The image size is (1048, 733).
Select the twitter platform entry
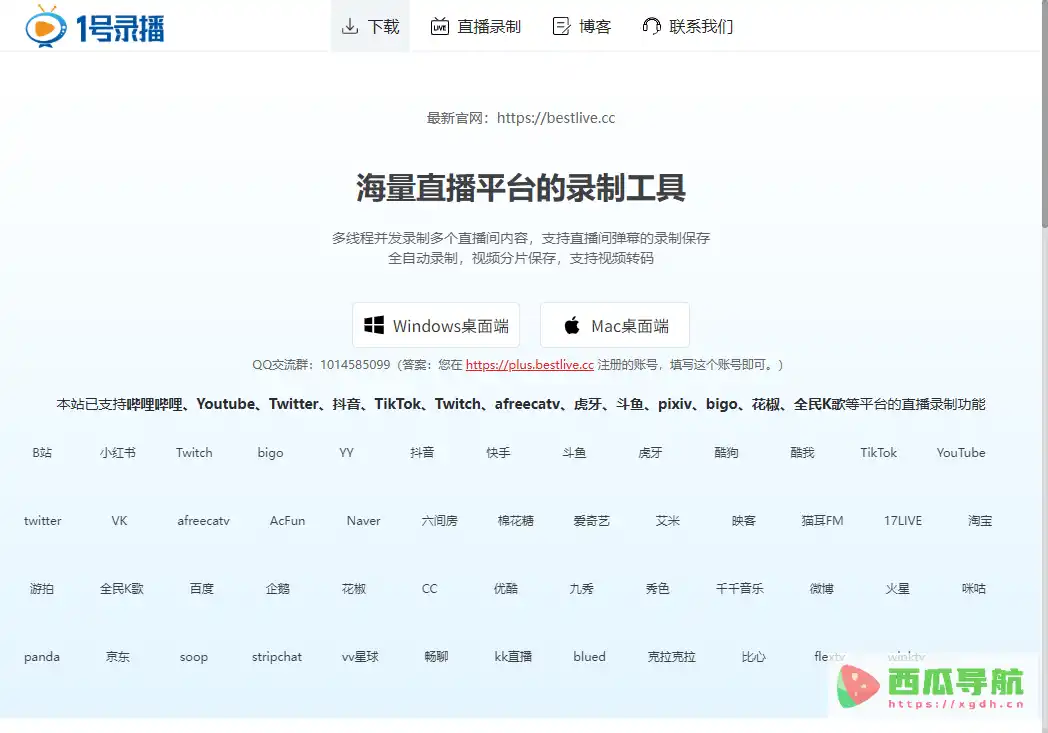(42, 521)
